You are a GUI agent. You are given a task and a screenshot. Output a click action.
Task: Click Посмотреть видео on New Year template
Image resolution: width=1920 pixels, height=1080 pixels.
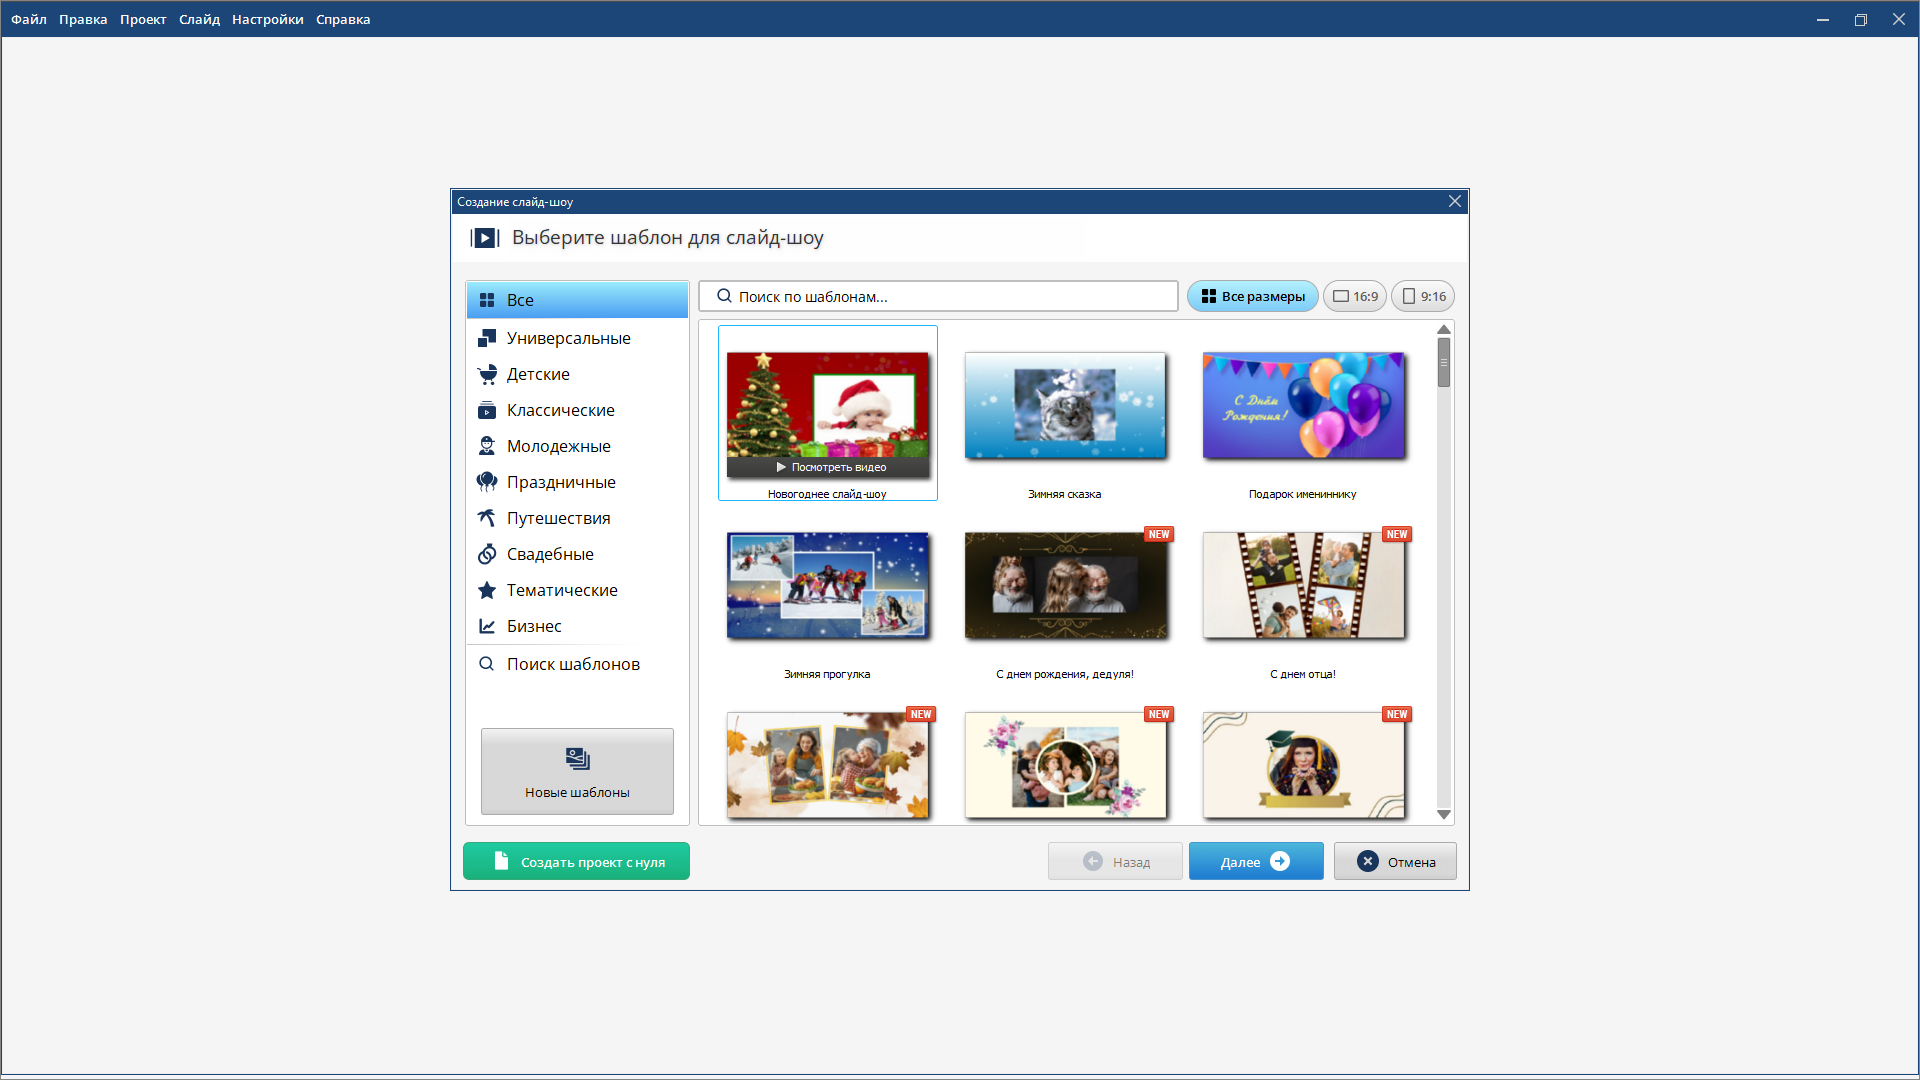pos(830,467)
